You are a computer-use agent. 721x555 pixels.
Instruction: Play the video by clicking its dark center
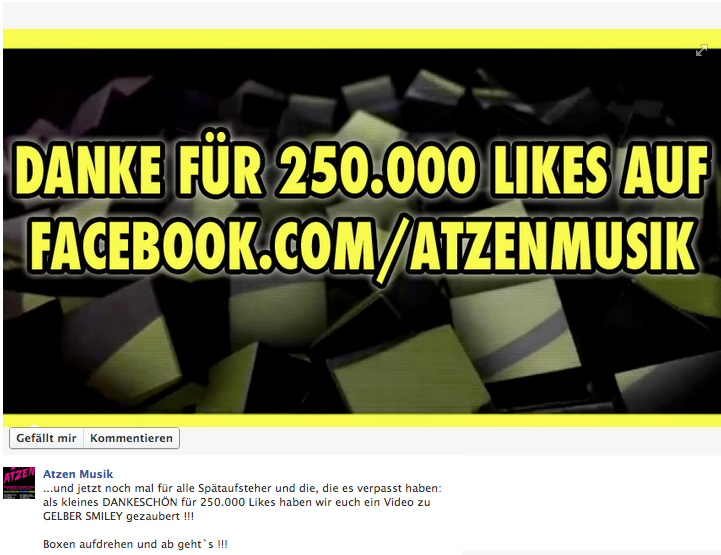tap(361, 231)
